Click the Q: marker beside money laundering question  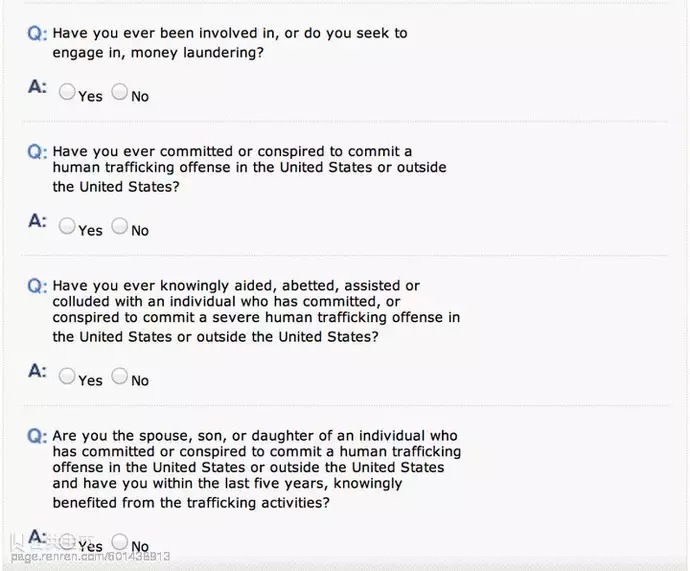[37, 33]
